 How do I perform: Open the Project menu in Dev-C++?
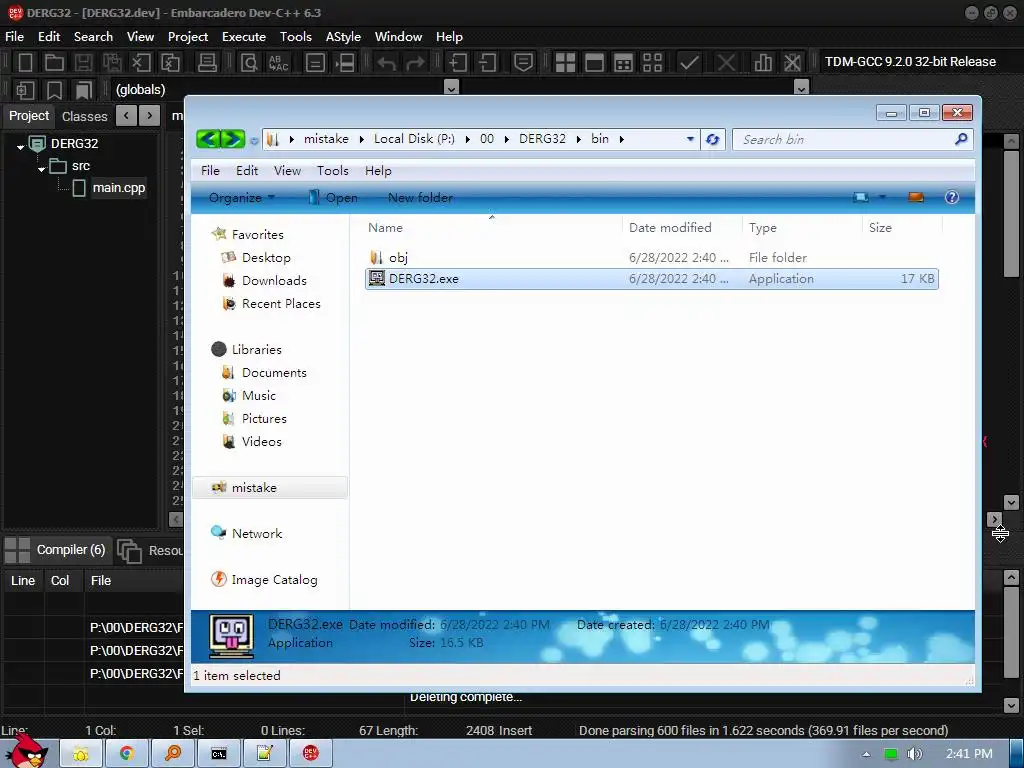(188, 37)
